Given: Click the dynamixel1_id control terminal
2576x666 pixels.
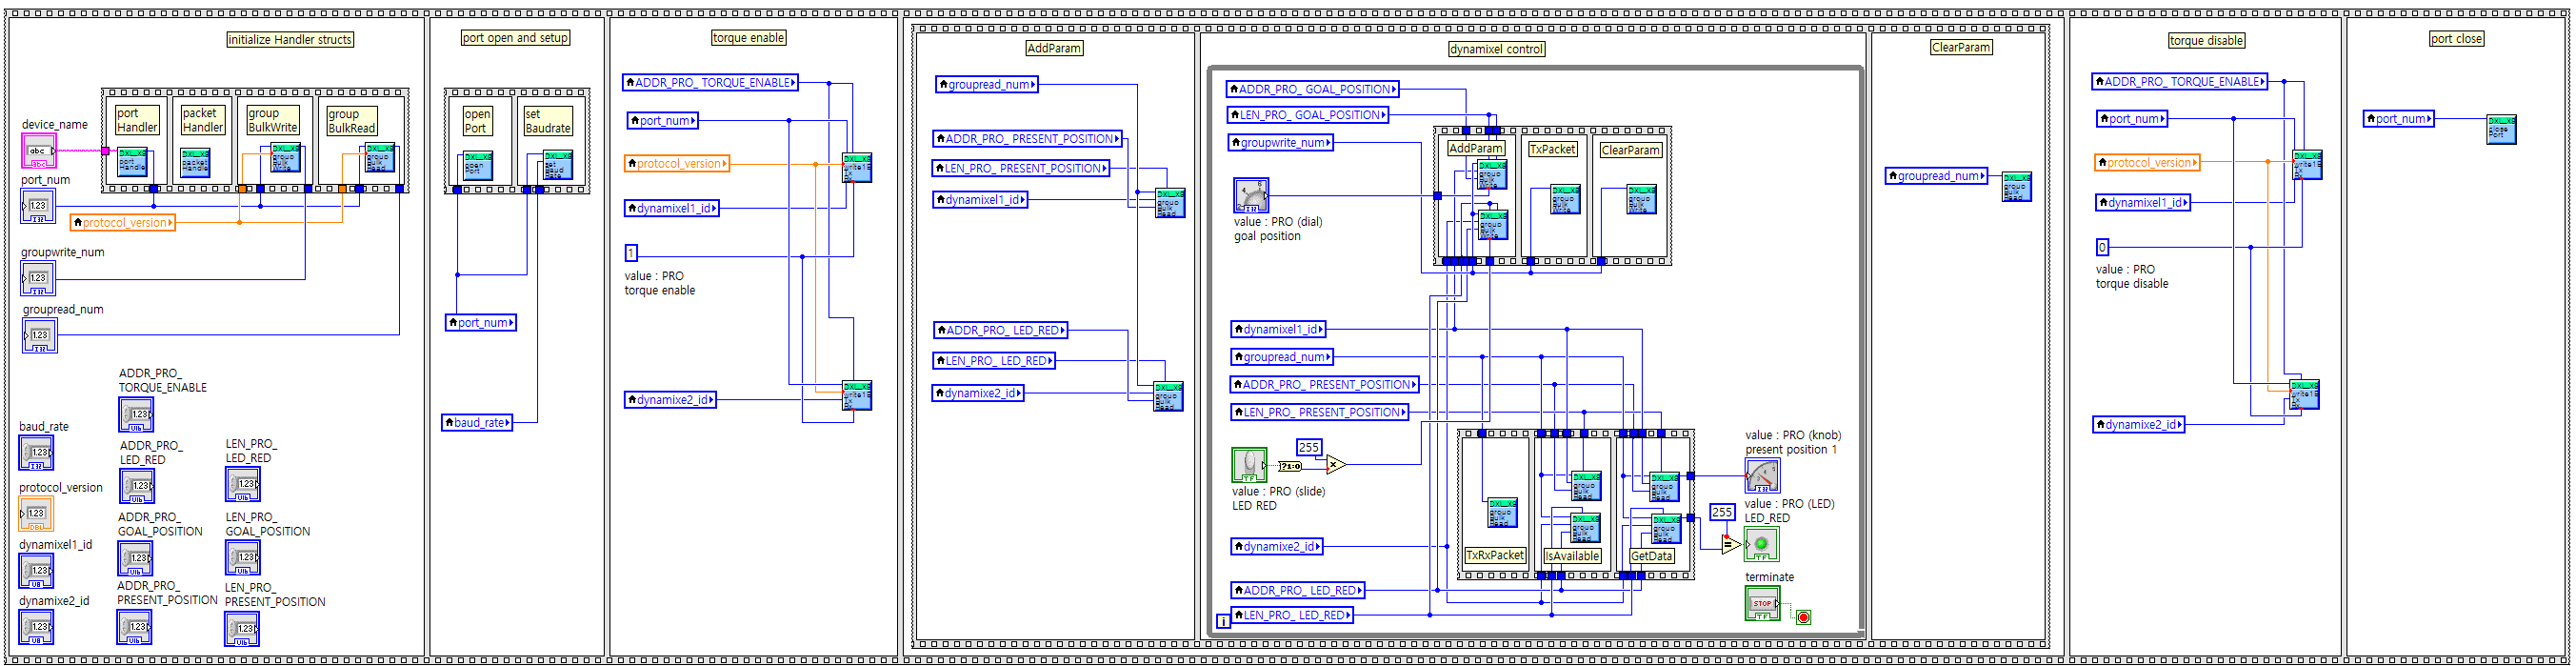Looking at the screenshot, I should tap(37, 571).
